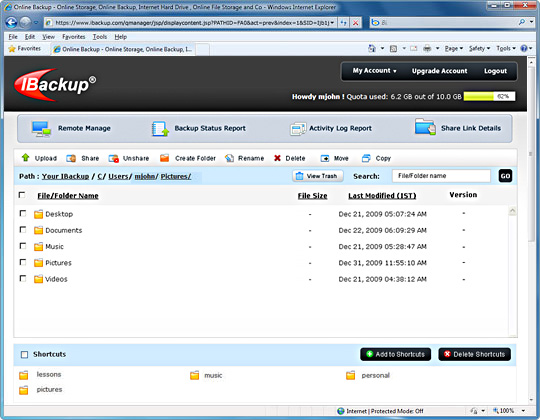The height and width of the screenshot is (420, 540).
Task: Open the View menu
Action: point(48,36)
